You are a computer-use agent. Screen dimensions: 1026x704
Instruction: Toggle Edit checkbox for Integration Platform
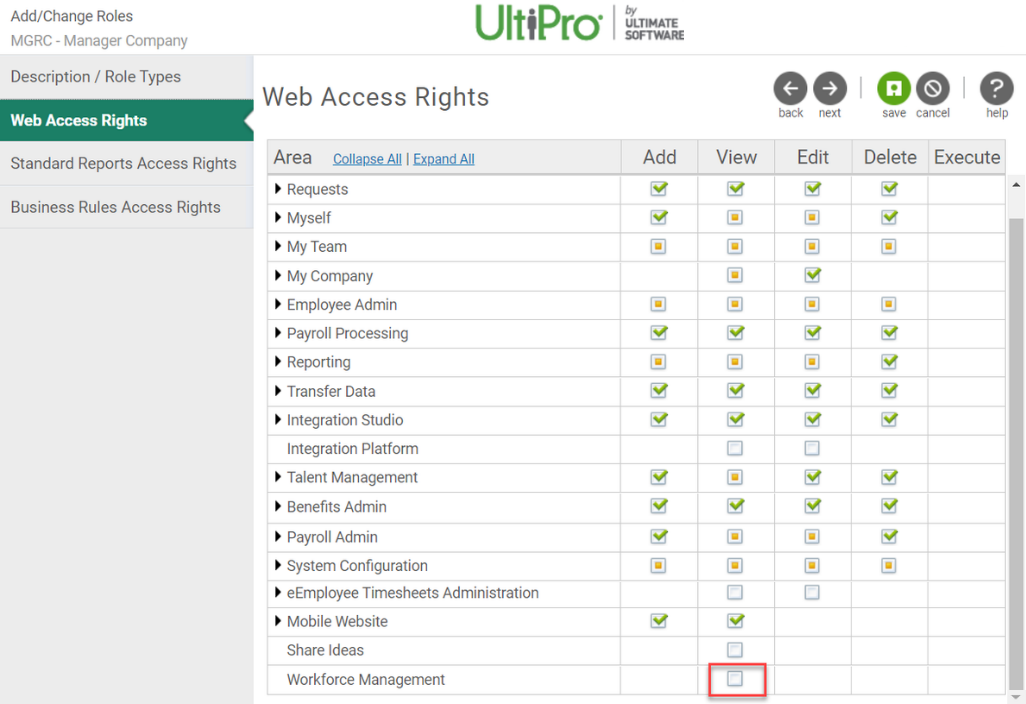point(812,449)
